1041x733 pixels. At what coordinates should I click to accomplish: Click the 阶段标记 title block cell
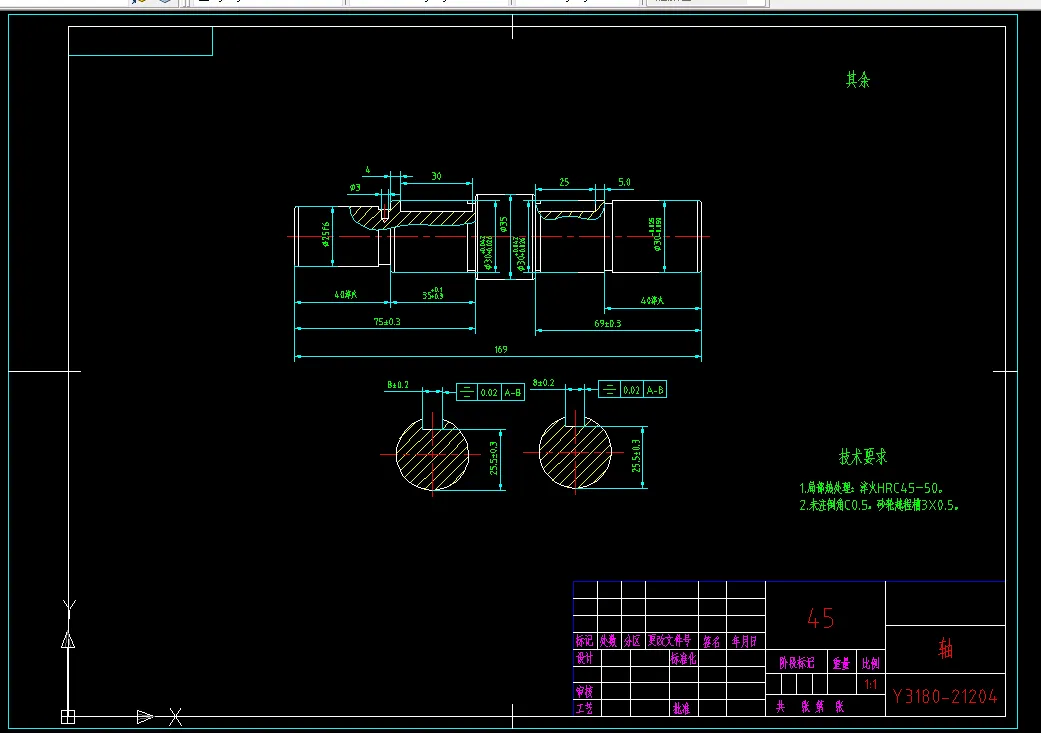click(797, 663)
